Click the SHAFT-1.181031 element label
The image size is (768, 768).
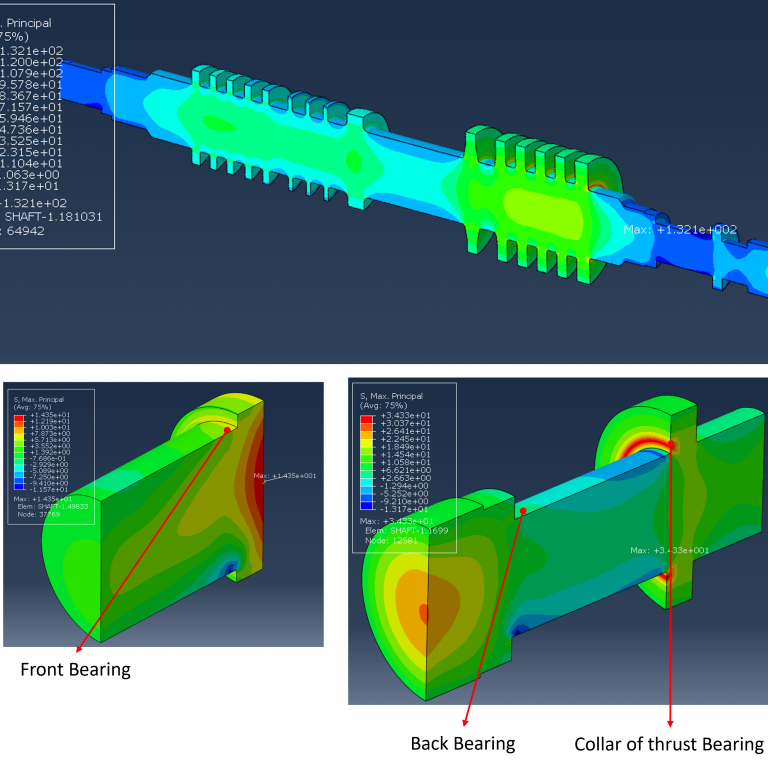point(53,216)
